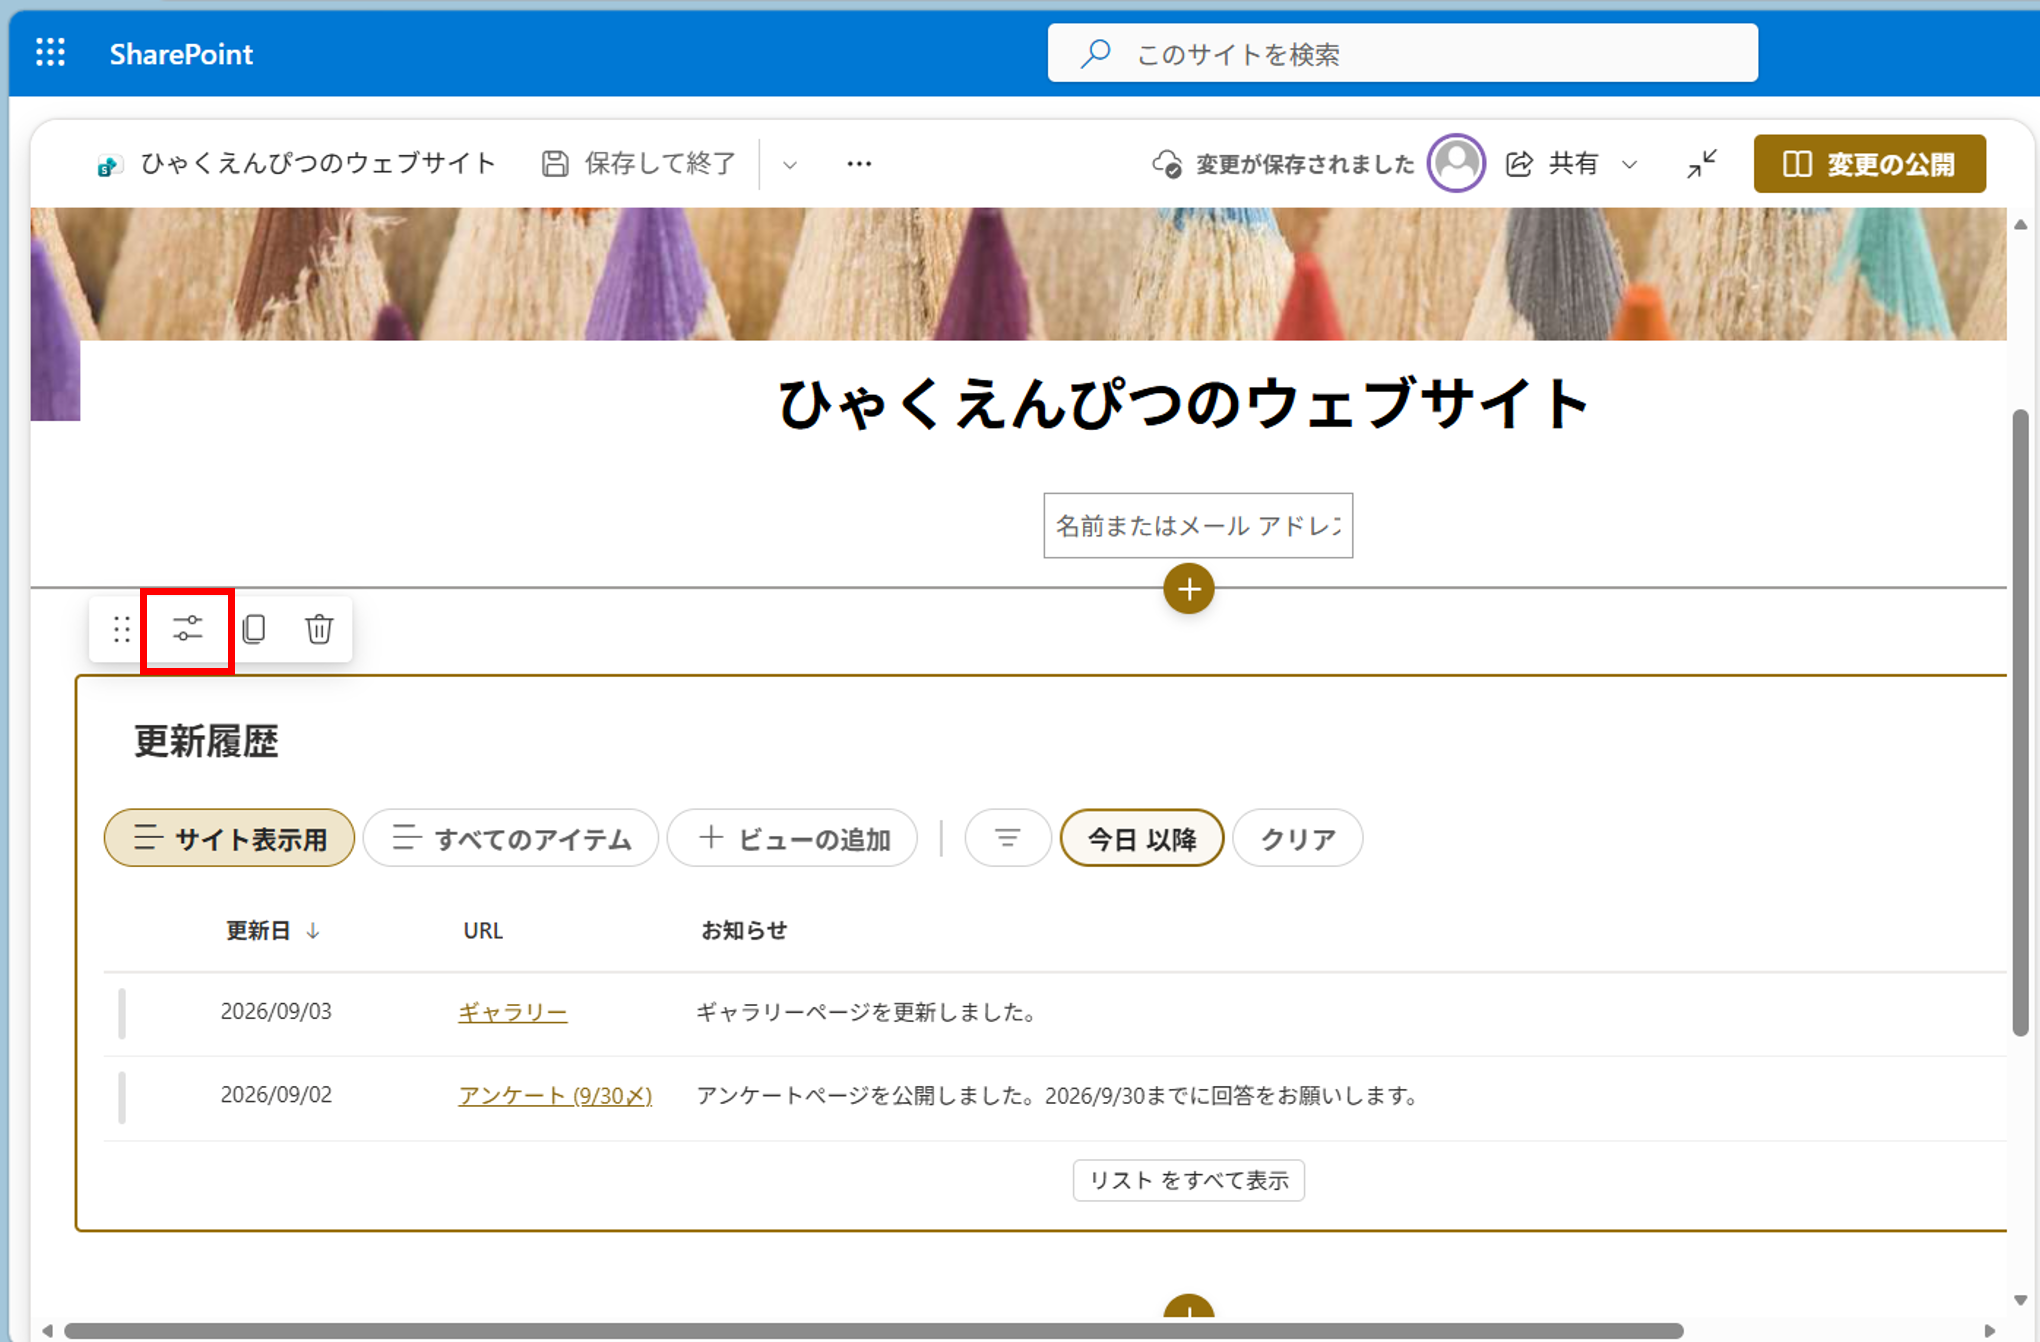Open the more options ellipsis menu
The width and height of the screenshot is (2040, 1342).
[859, 164]
